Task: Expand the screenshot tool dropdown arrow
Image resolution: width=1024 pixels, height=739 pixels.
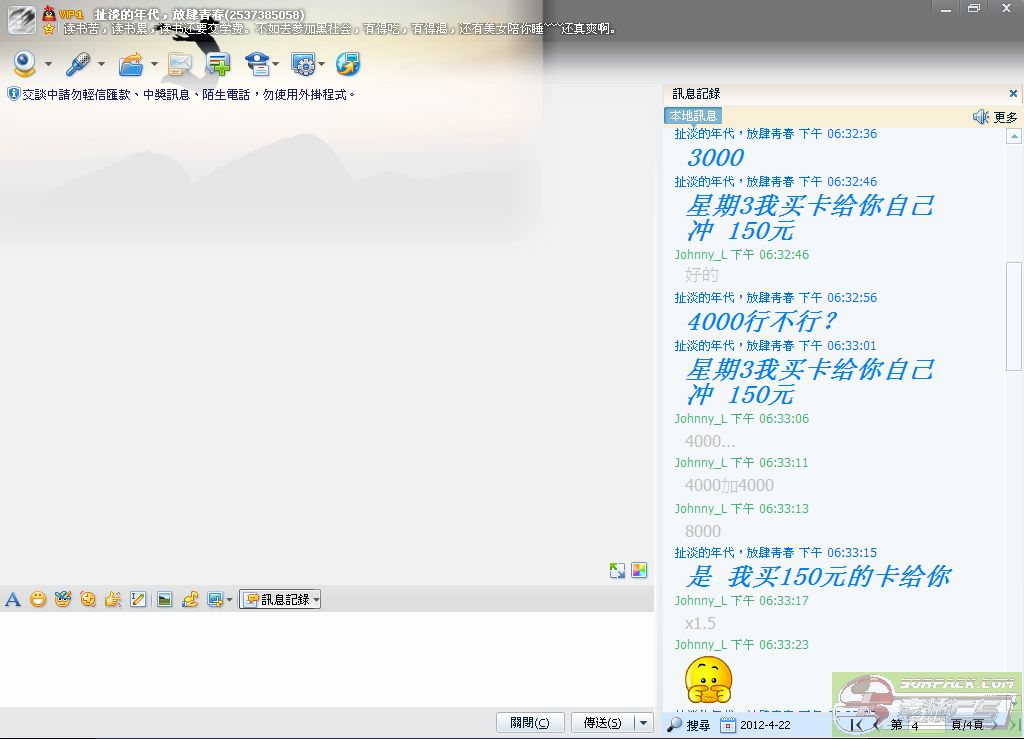Action: [x=230, y=600]
